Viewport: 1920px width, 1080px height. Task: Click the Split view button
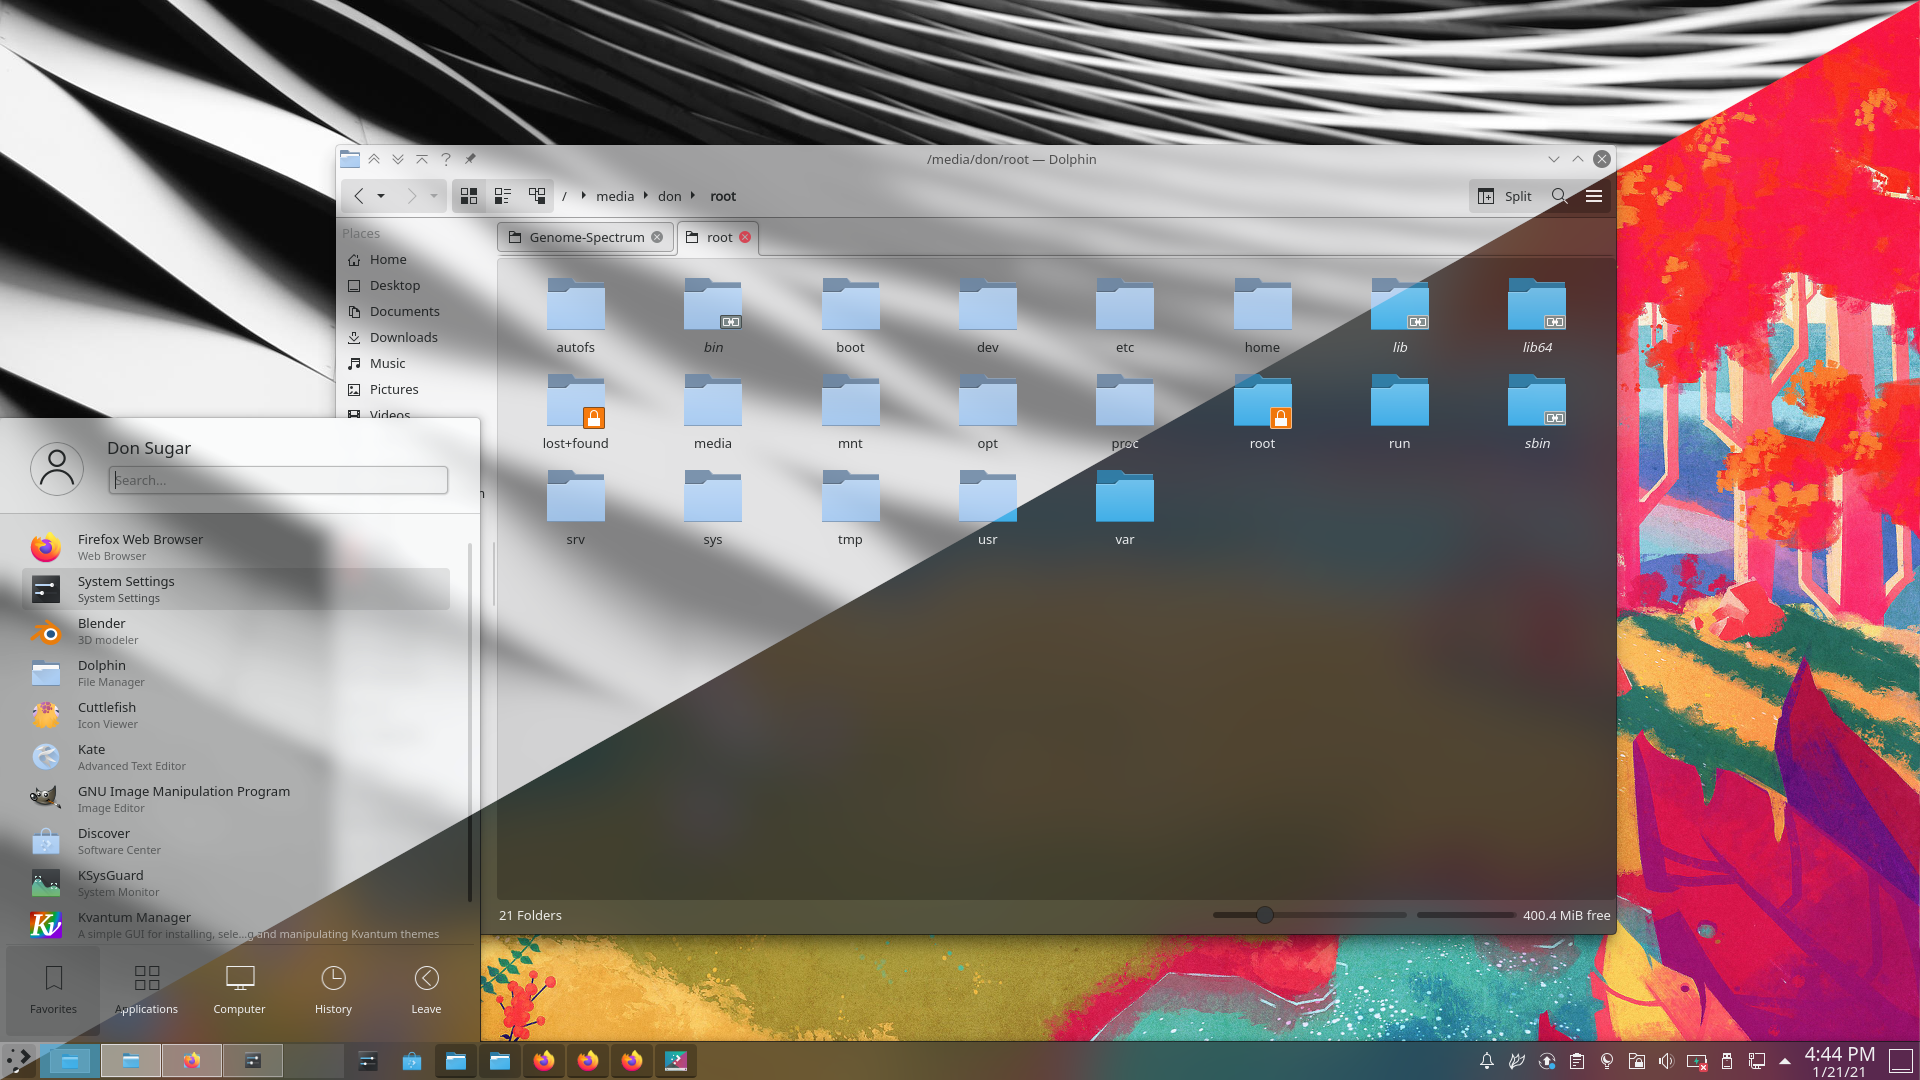(x=1505, y=196)
